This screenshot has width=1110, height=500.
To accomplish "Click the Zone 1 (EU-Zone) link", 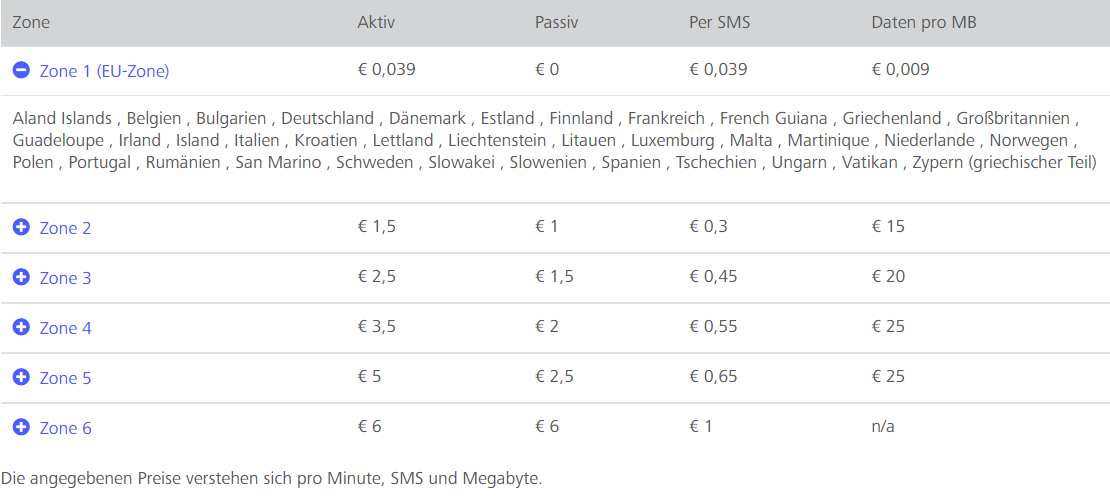I will pyautogui.click(x=104, y=71).
